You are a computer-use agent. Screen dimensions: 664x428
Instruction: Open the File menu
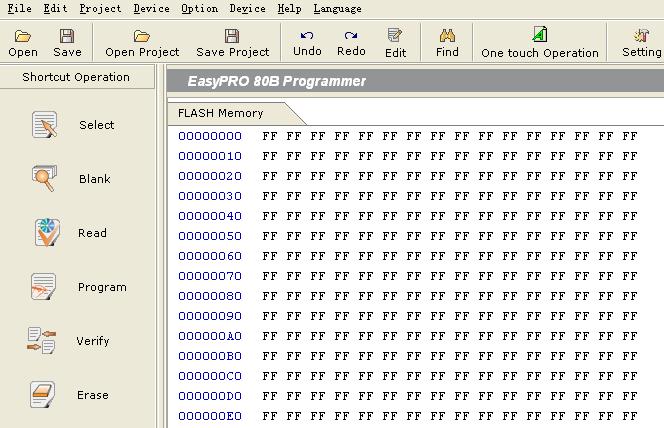pyautogui.click(x=19, y=8)
